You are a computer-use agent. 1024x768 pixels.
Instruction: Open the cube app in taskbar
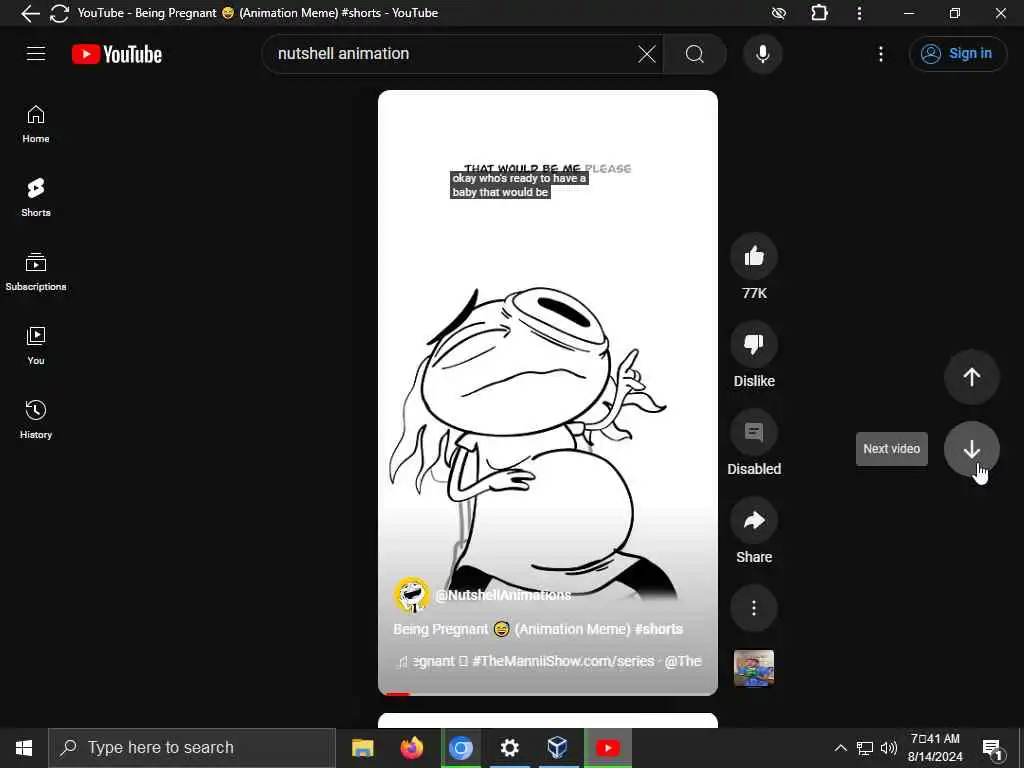[x=557, y=748]
